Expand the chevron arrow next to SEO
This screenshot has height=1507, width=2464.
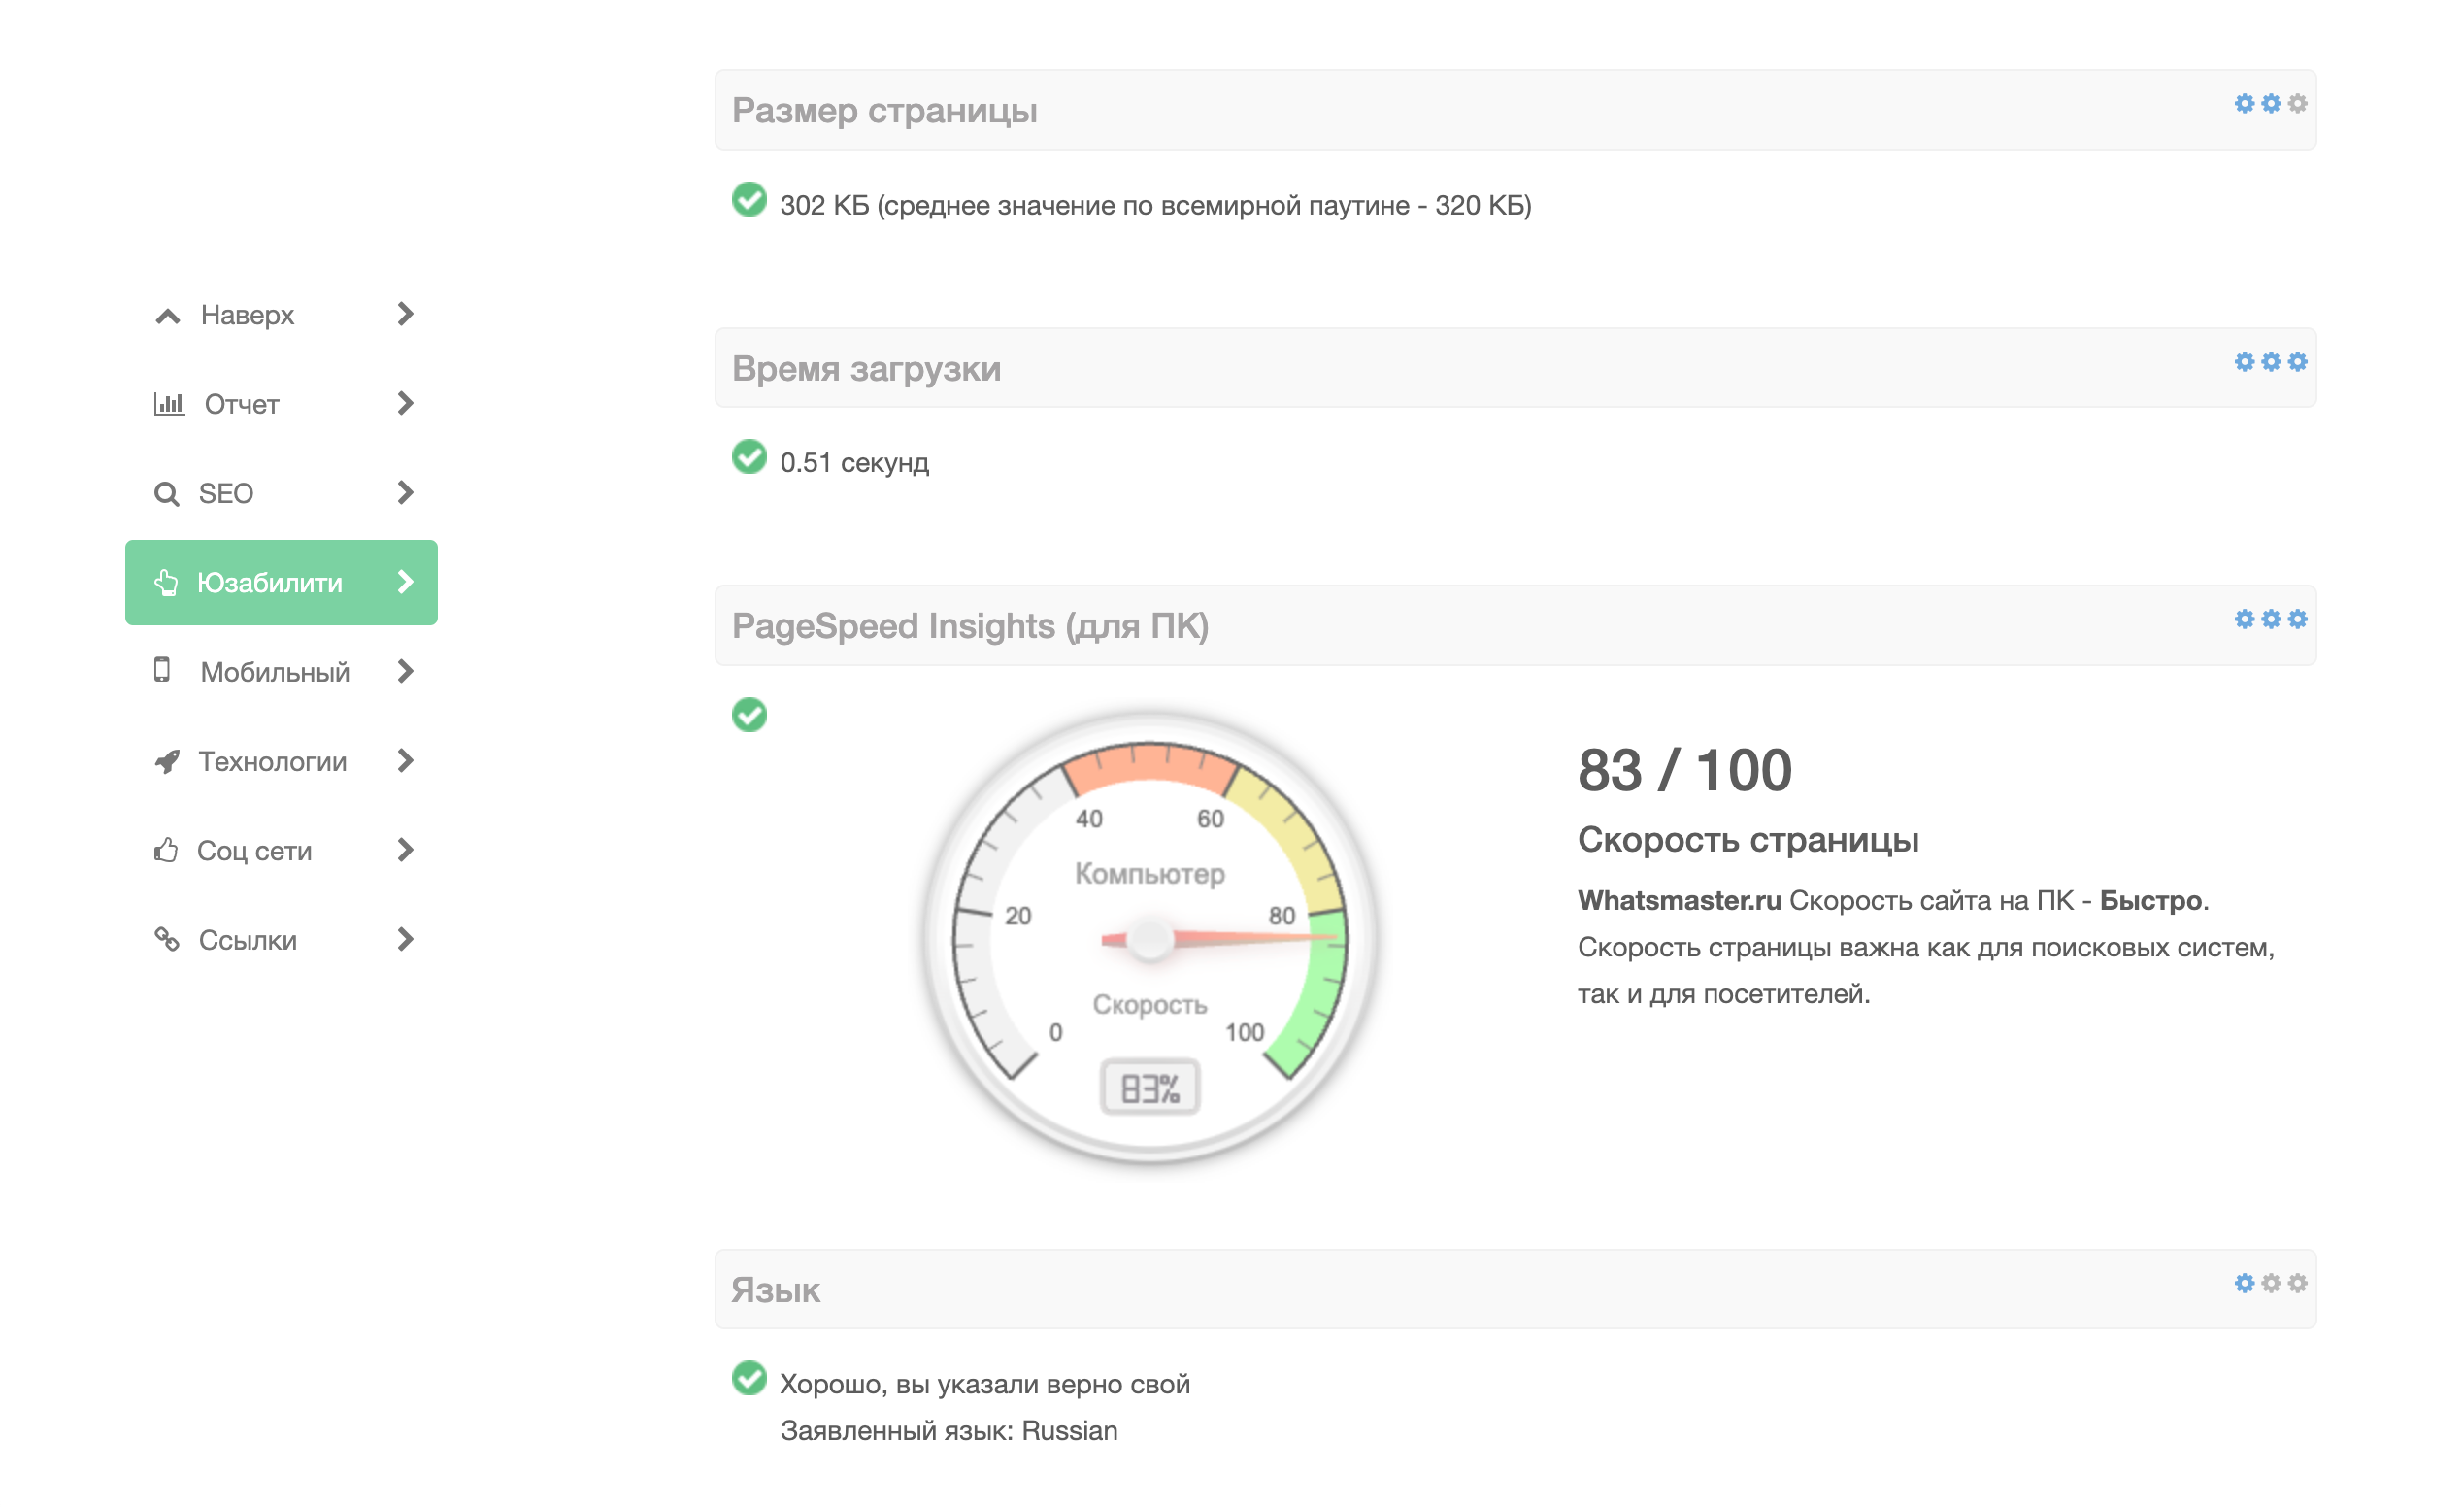pos(405,493)
